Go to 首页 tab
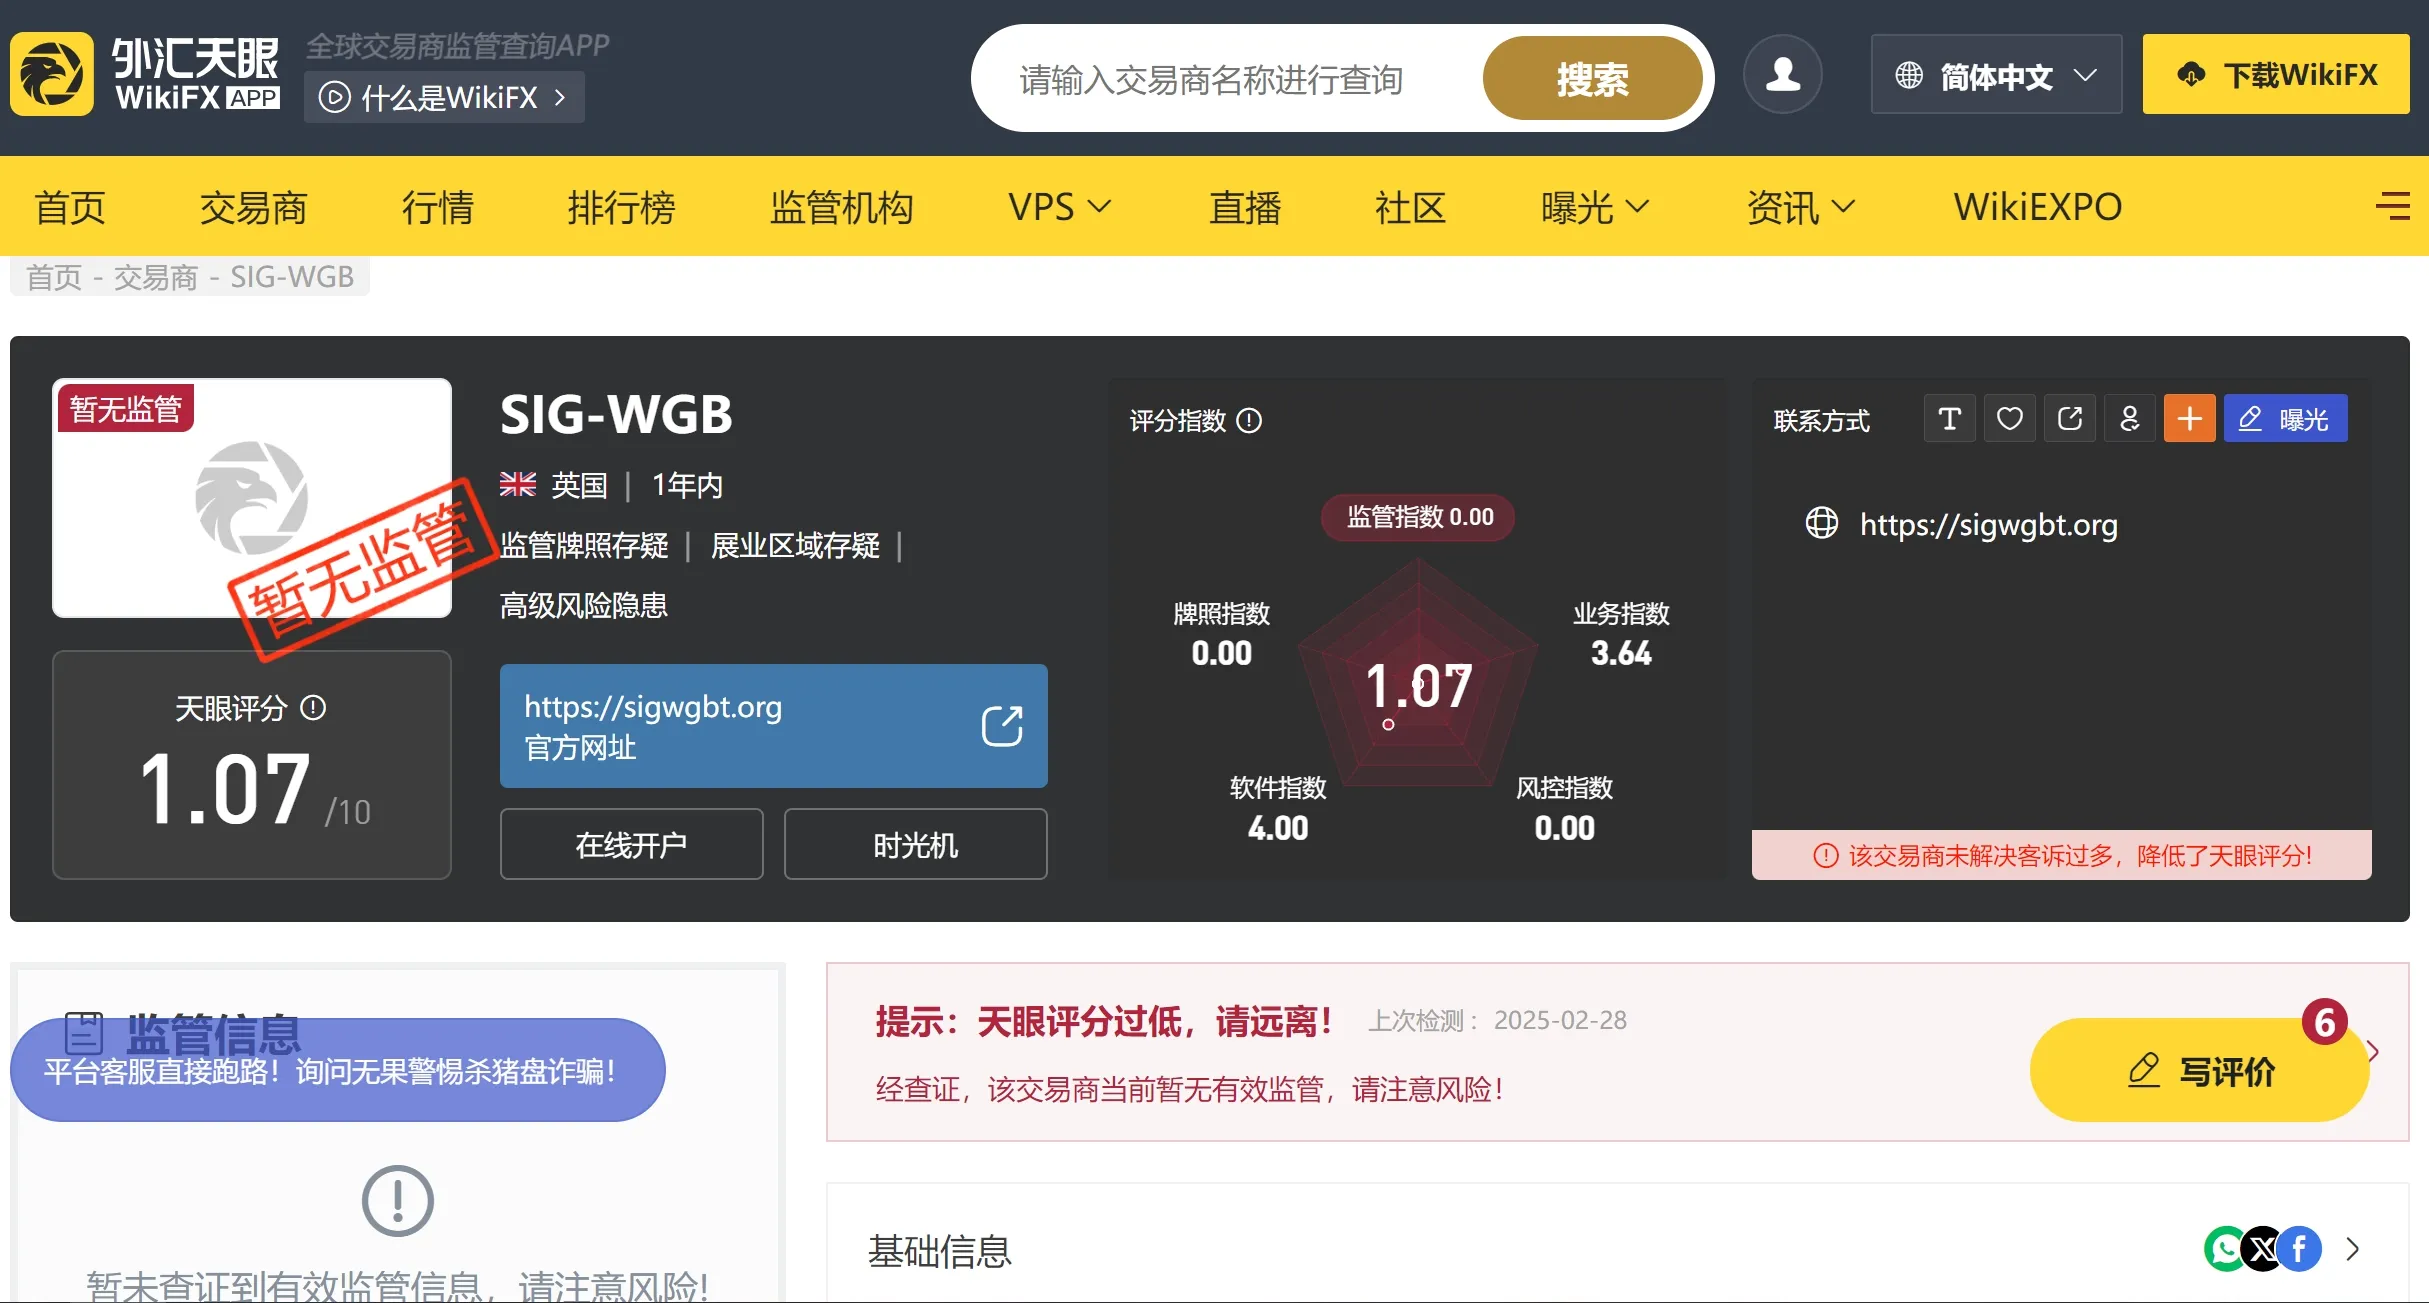 [70, 207]
